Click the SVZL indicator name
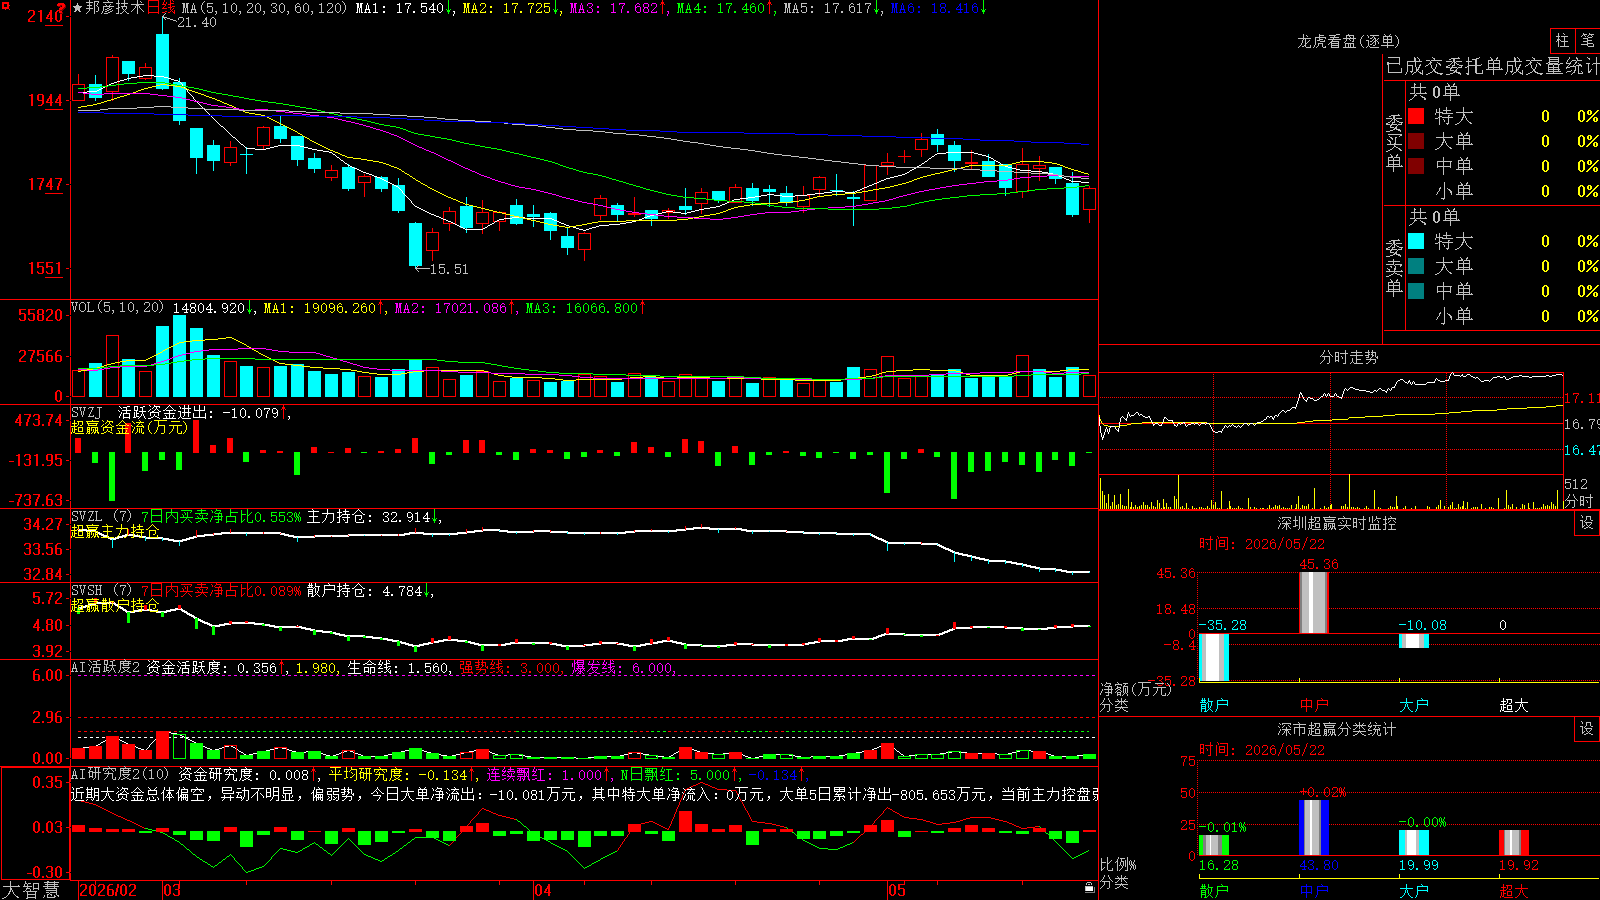The height and width of the screenshot is (900, 1600). tap(87, 517)
